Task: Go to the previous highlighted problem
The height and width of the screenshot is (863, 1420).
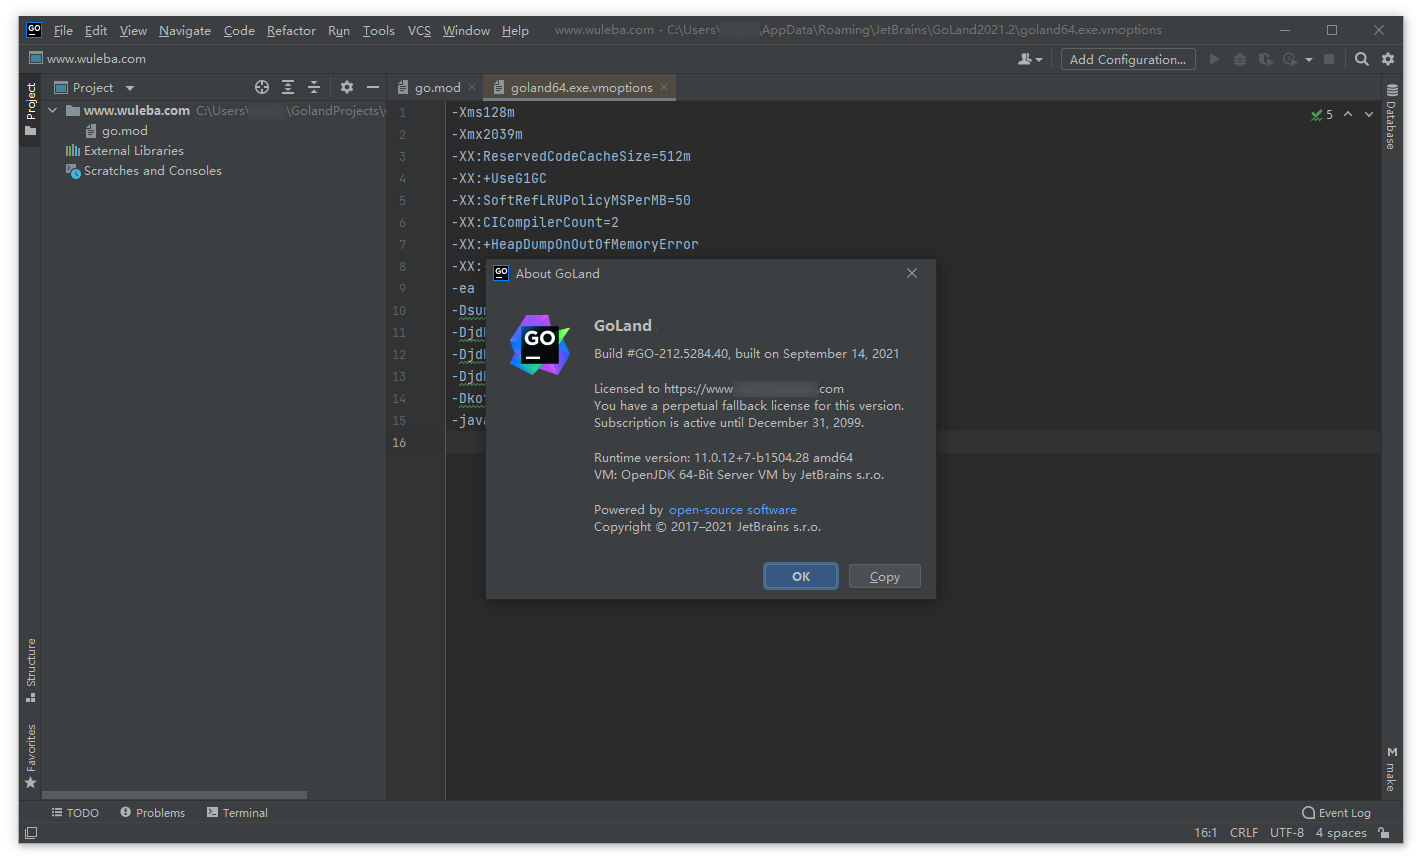Action: (1348, 114)
